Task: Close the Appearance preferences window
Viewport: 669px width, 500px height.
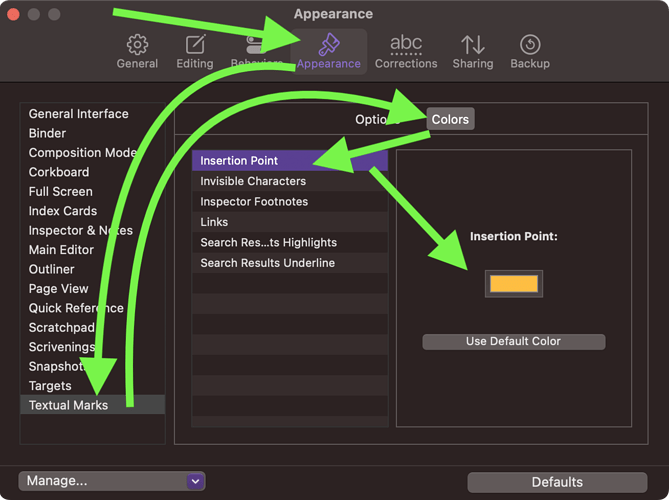Action: point(13,14)
